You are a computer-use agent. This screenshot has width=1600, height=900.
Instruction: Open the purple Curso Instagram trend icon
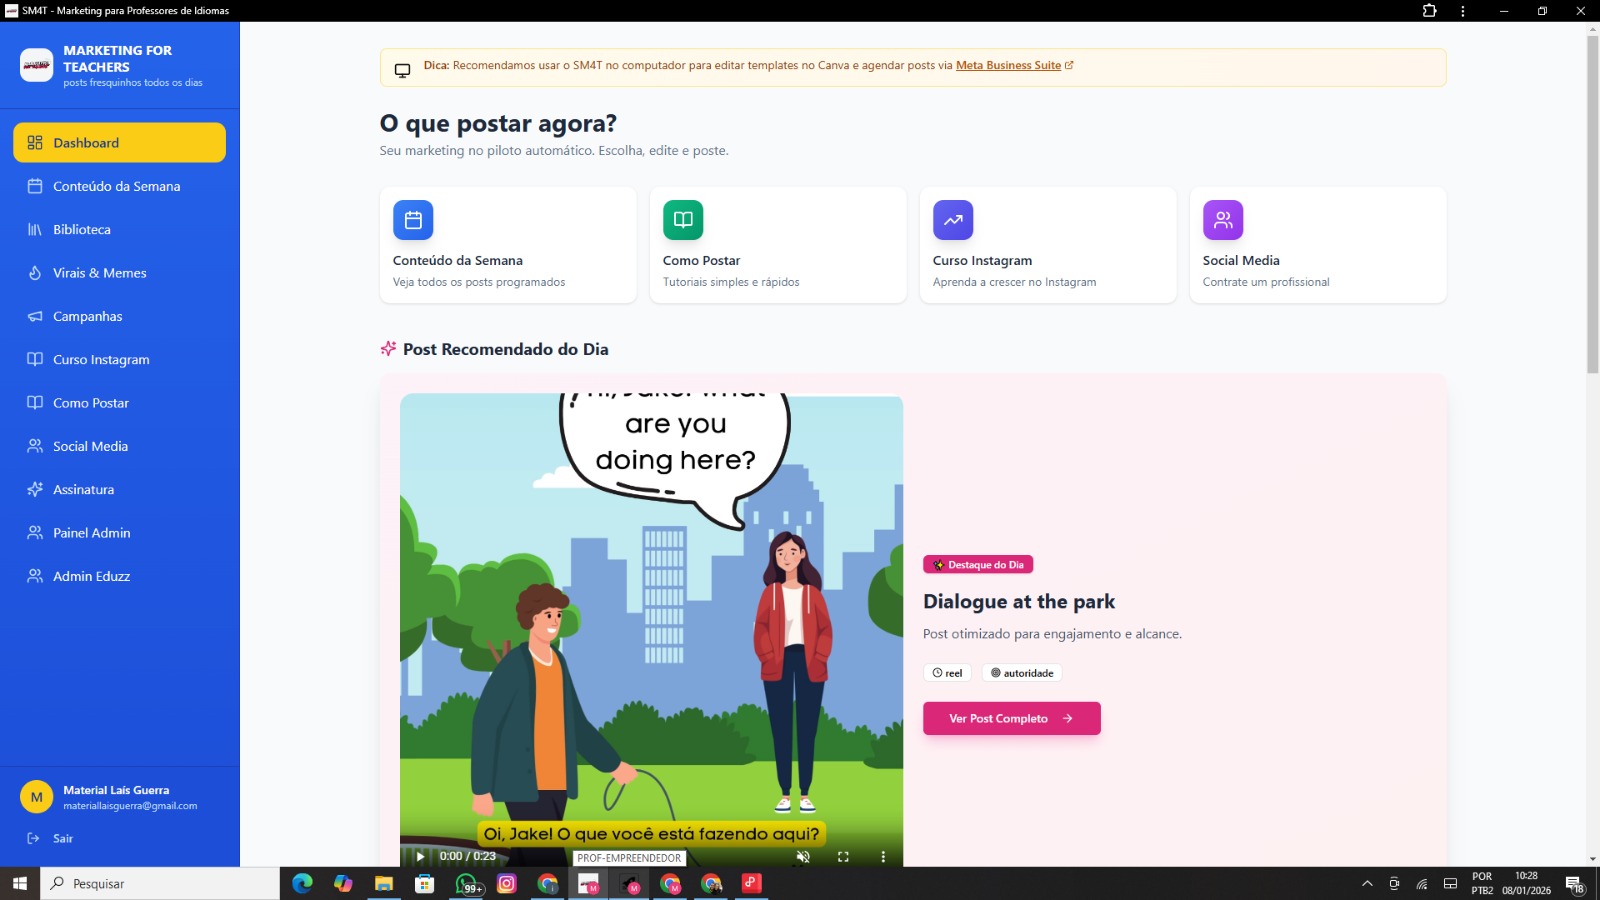[x=953, y=220]
